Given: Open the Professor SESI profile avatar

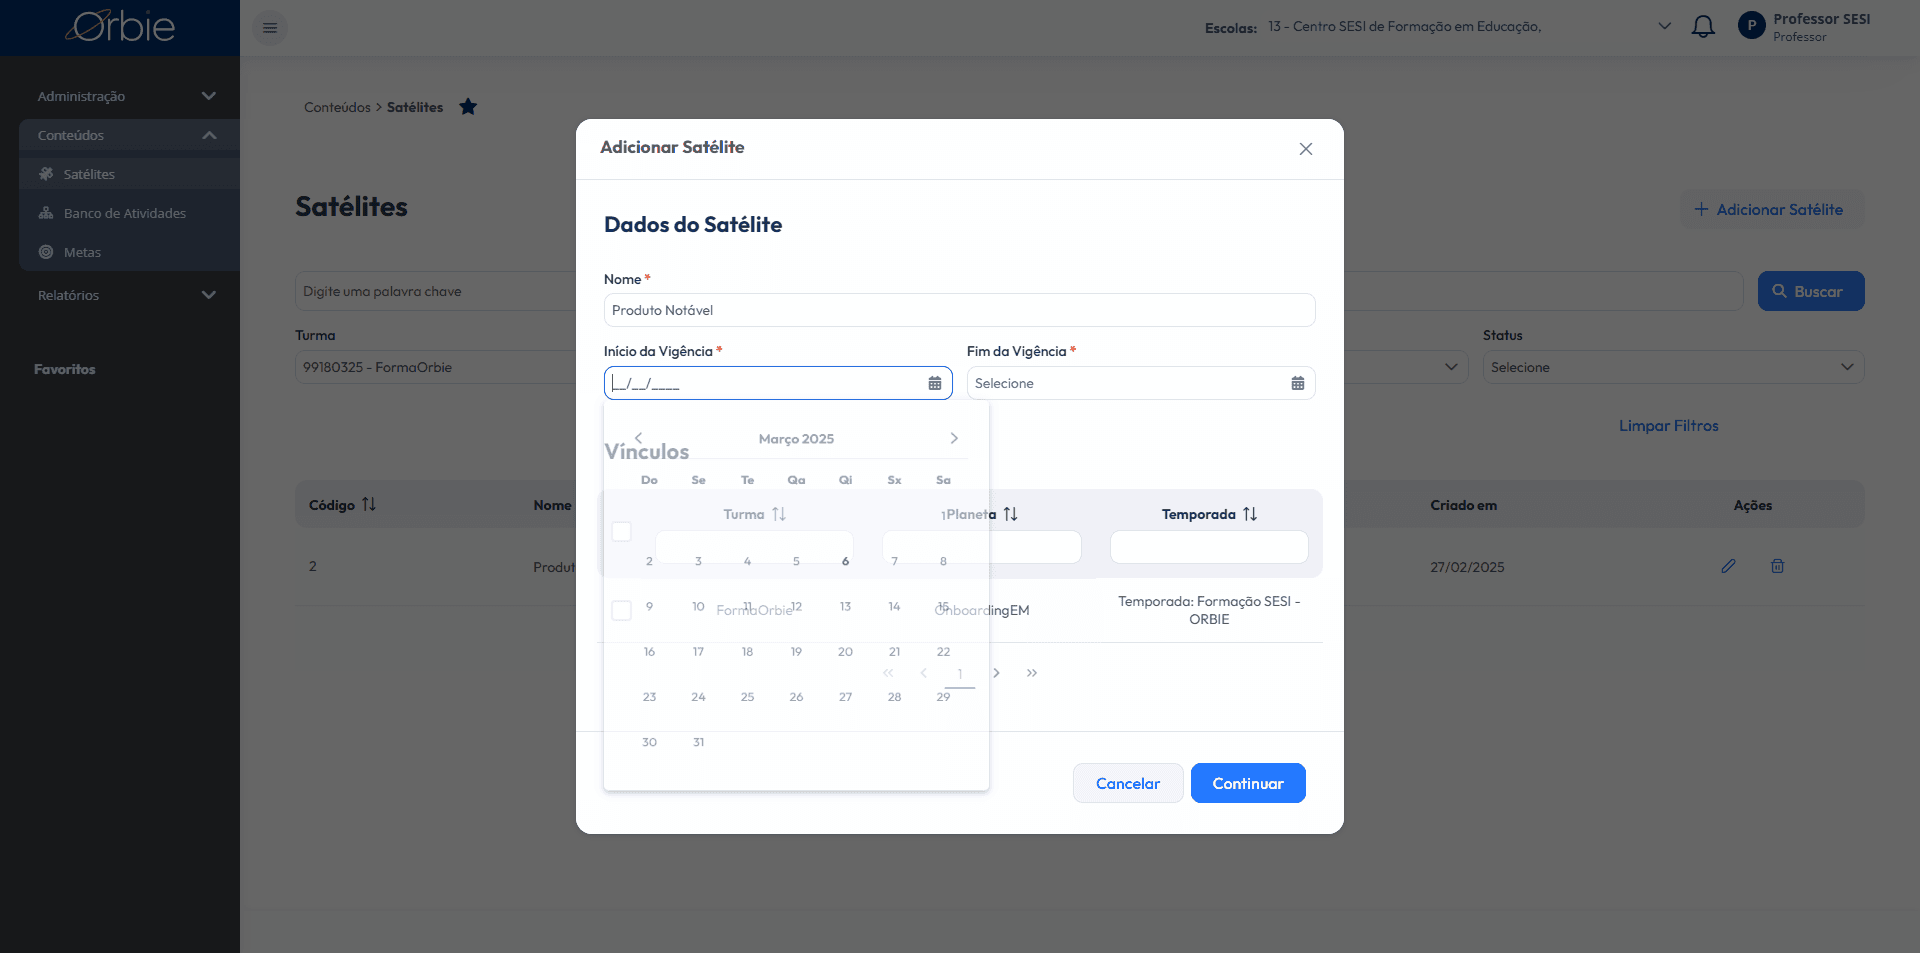Looking at the screenshot, I should pos(1752,26).
